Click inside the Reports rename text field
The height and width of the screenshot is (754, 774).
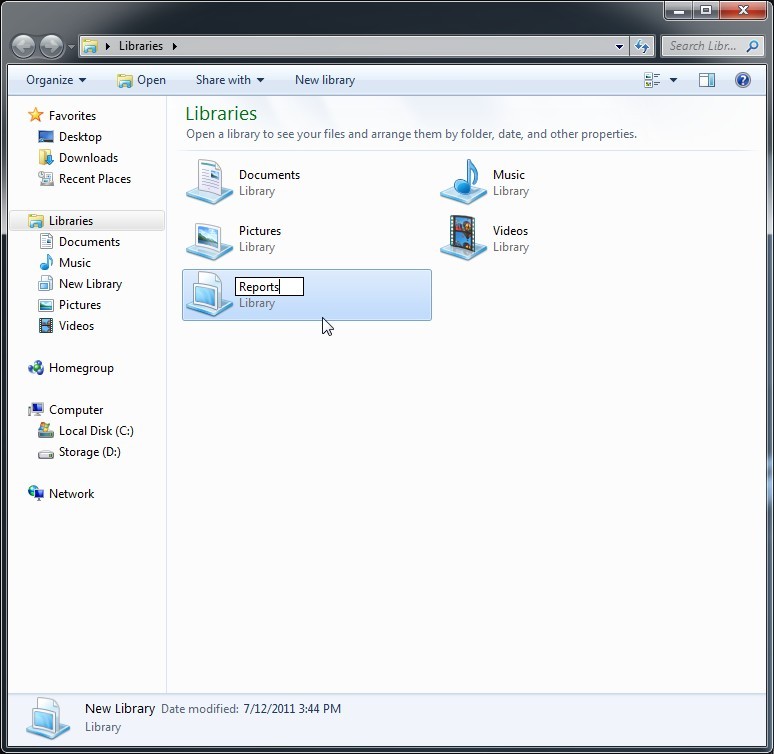point(269,287)
